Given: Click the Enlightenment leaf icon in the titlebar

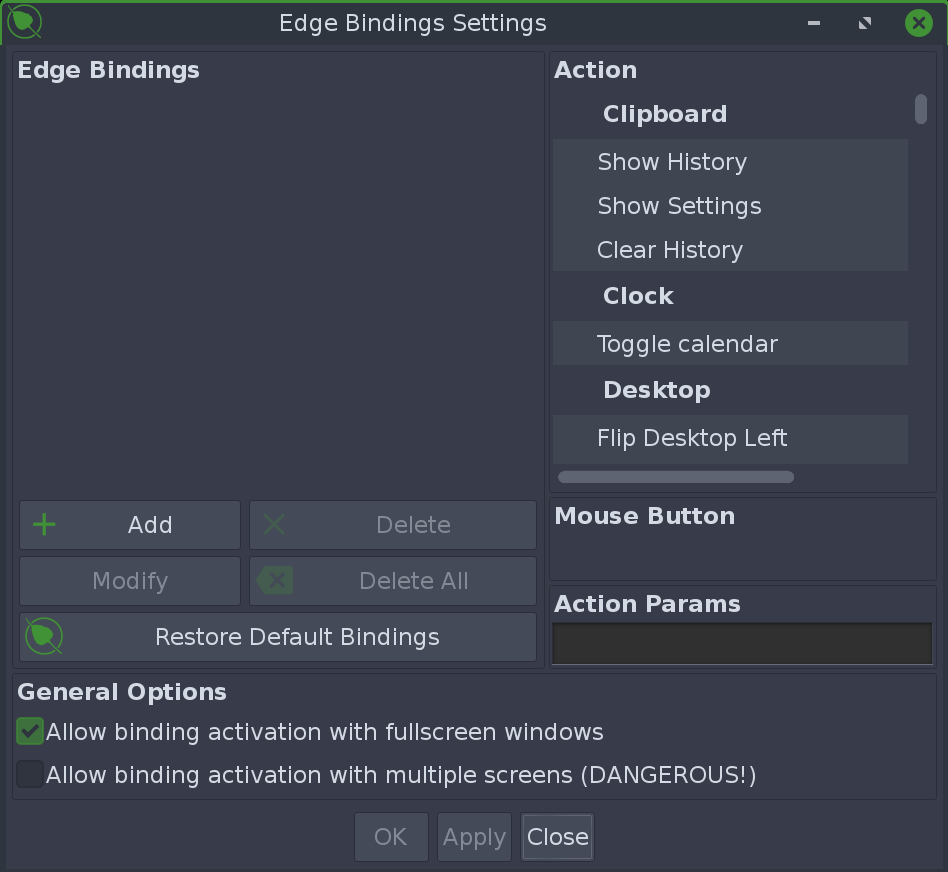Looking at the screenshot, I should tap(21, 21).
